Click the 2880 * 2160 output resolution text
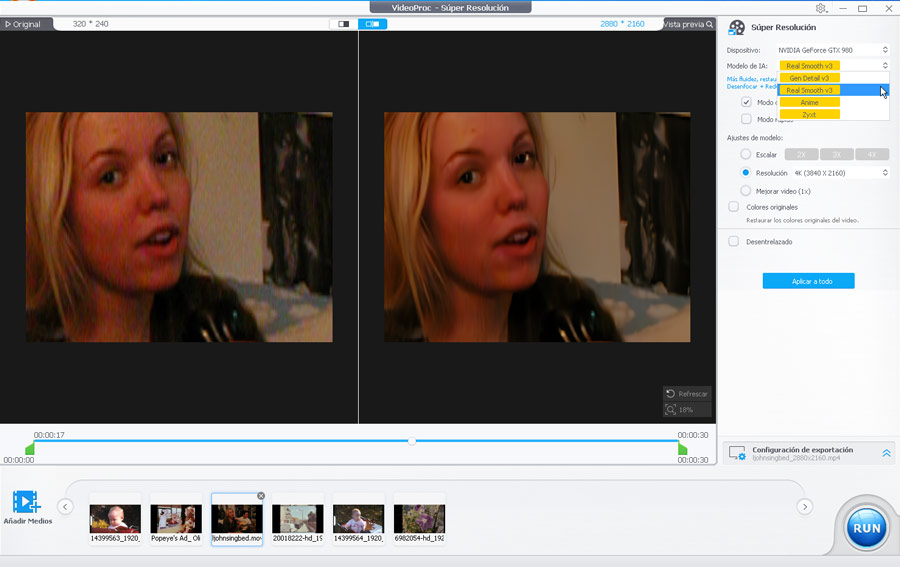 click(622, 24)
